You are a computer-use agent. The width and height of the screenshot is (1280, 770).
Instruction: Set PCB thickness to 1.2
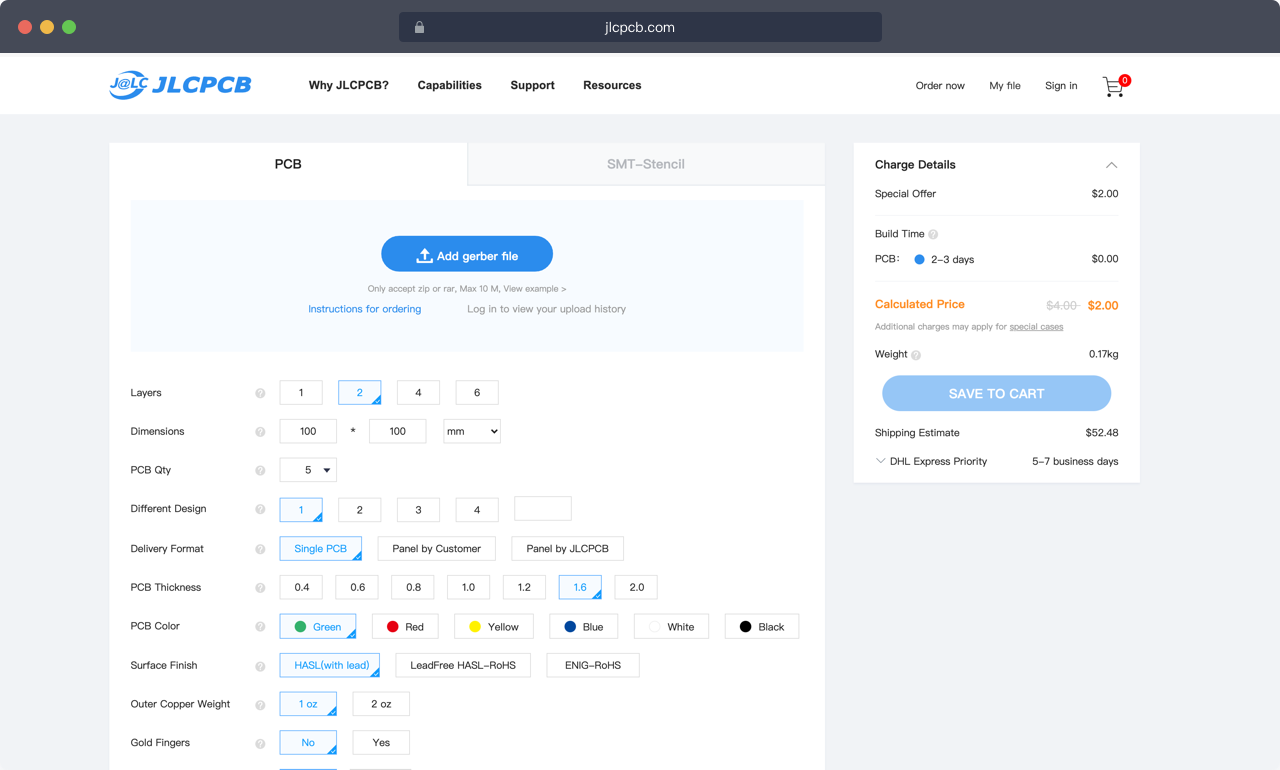coord(524,587)
